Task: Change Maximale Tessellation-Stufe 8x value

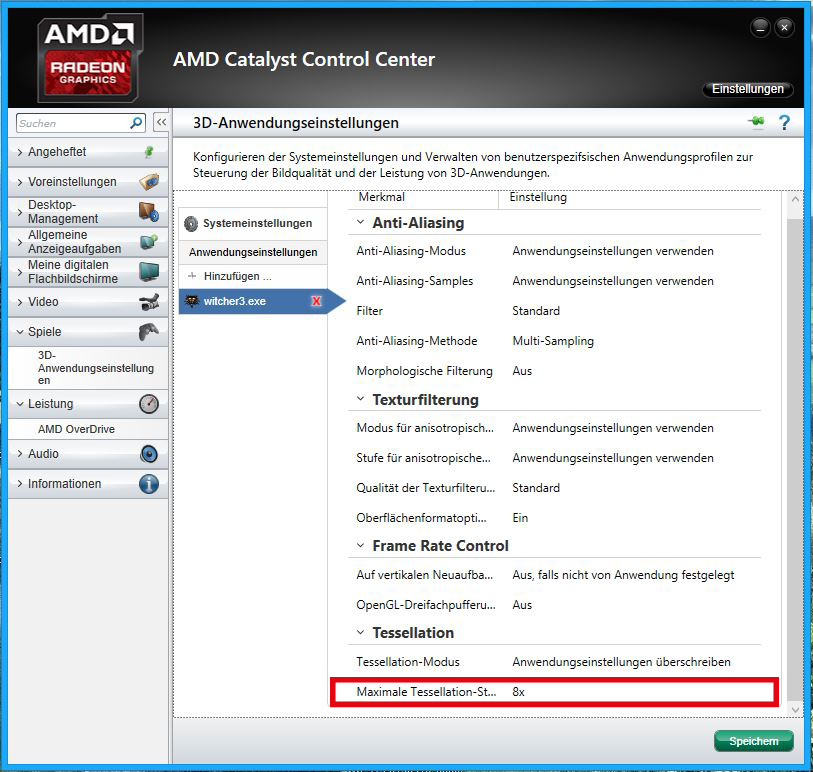Action: [x=518, y=692]
